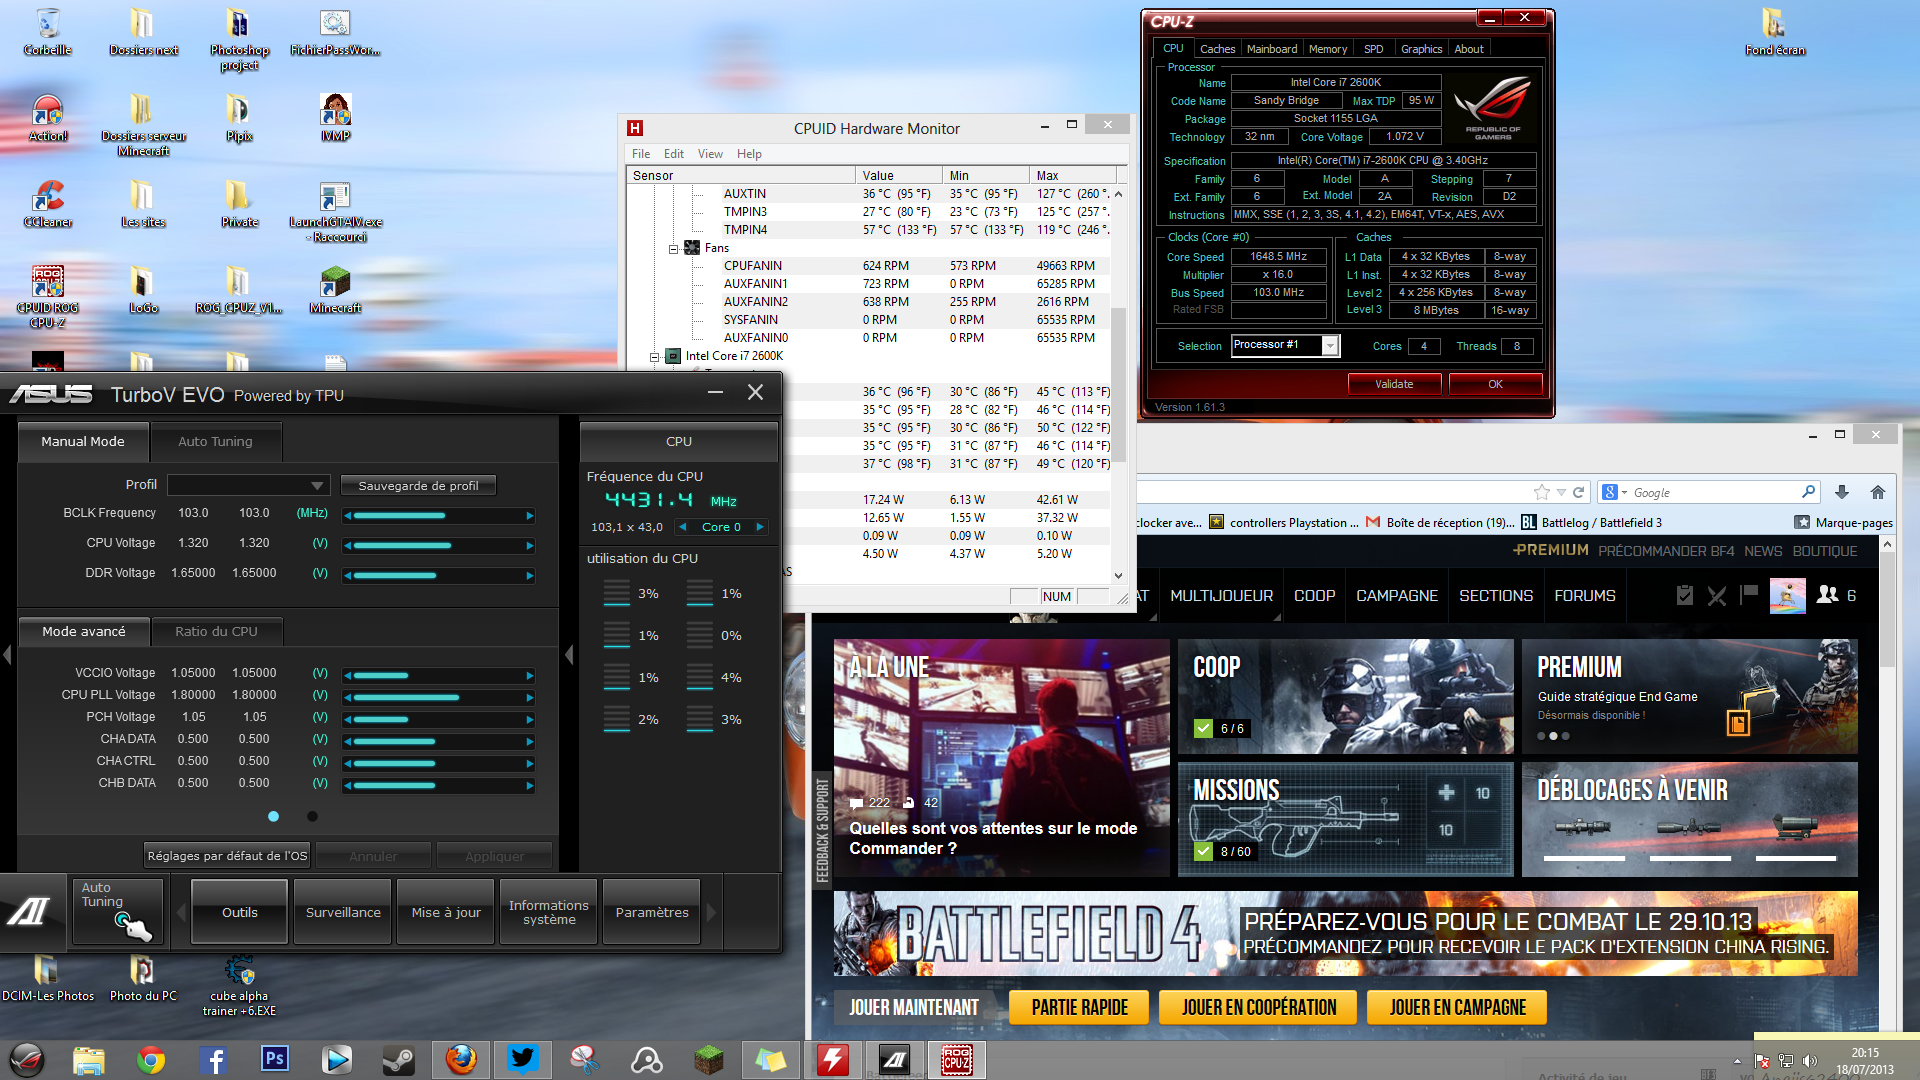
Task: Collapse Intel Core i7 2600K node
Action: pyautogui.click(x=655, y=356)
